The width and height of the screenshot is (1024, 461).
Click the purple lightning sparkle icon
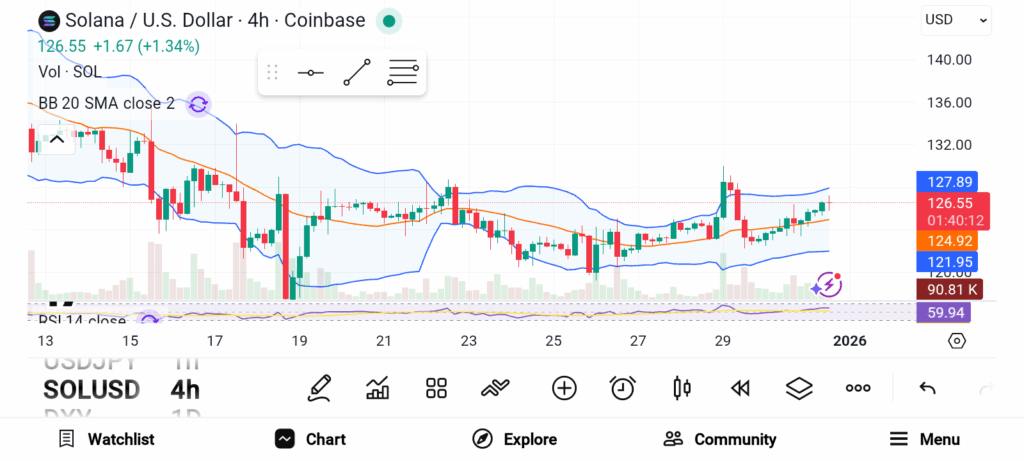click(826, 285)
